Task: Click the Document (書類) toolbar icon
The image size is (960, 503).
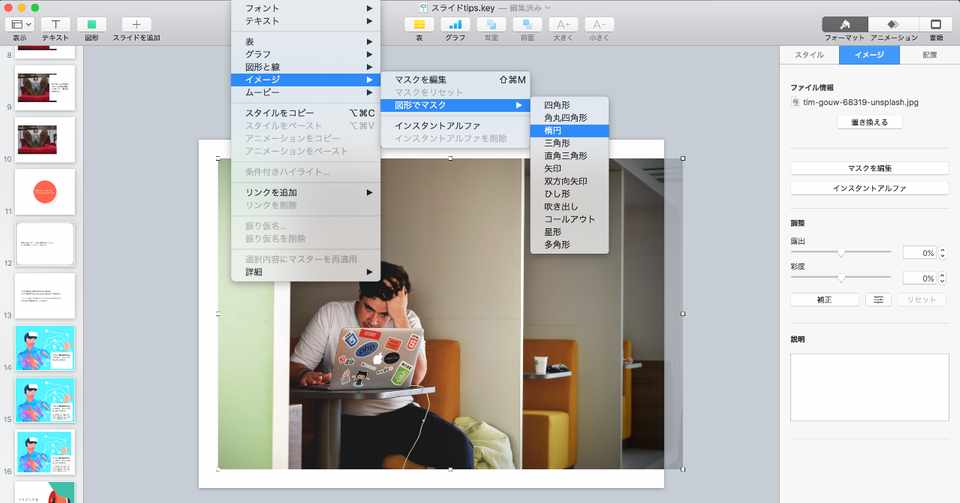Action: (936, 24)
